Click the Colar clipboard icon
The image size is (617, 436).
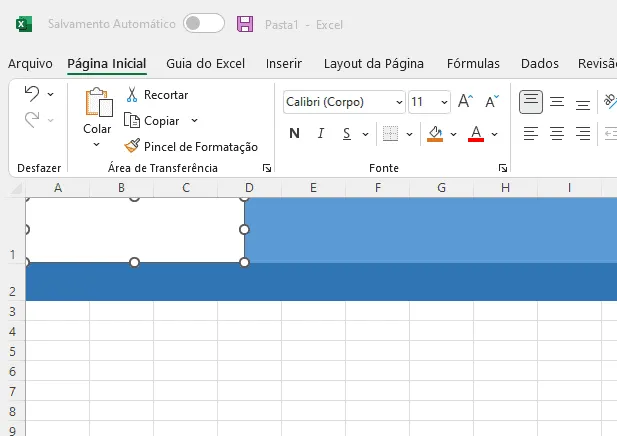click(x=98, y=102)
